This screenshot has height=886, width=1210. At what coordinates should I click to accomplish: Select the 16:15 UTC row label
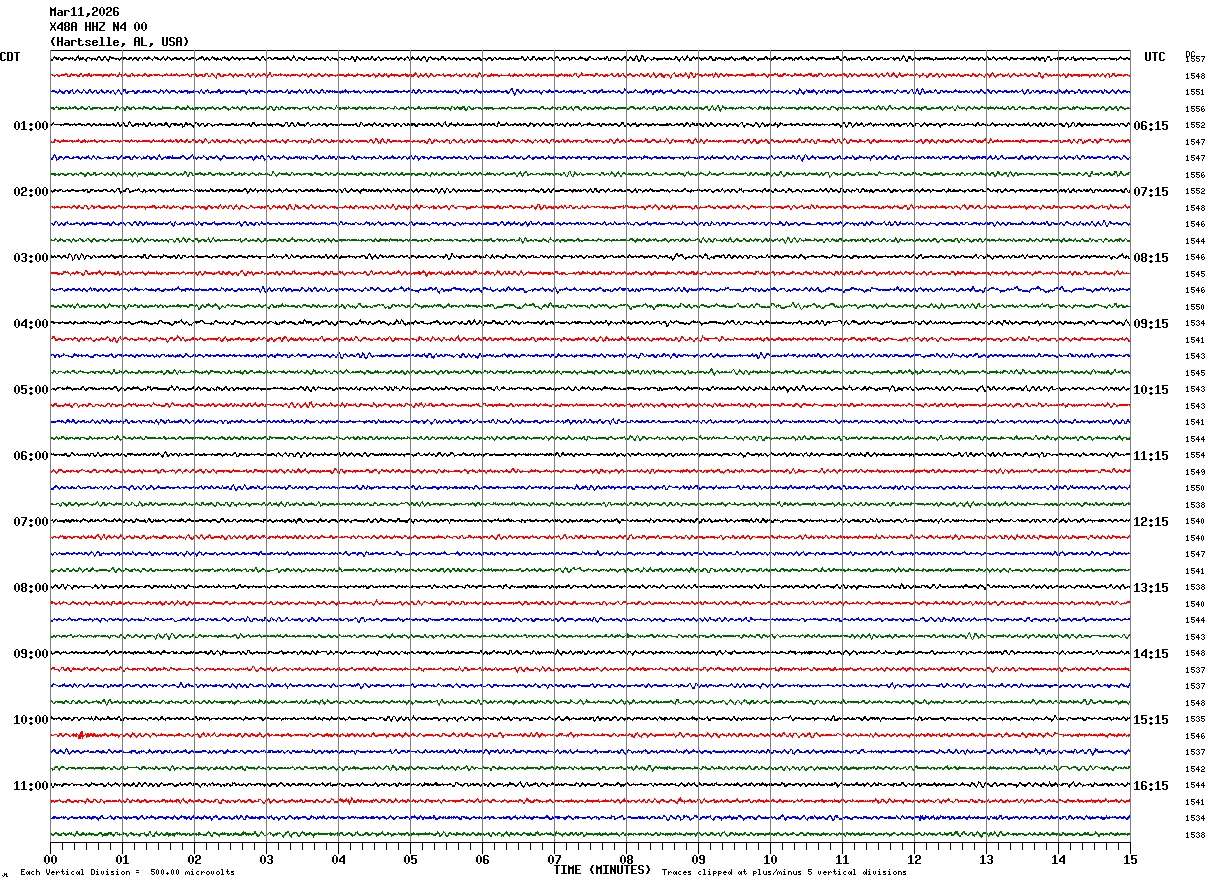tap(1151, 786)
